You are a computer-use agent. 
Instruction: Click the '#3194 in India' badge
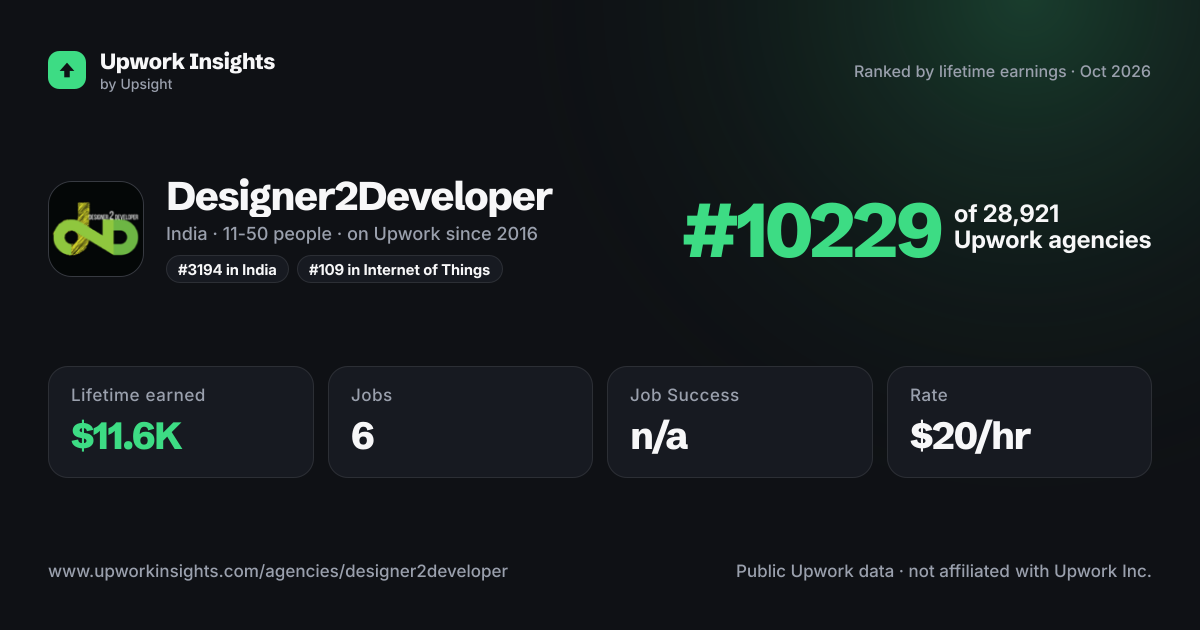(228, 269)
